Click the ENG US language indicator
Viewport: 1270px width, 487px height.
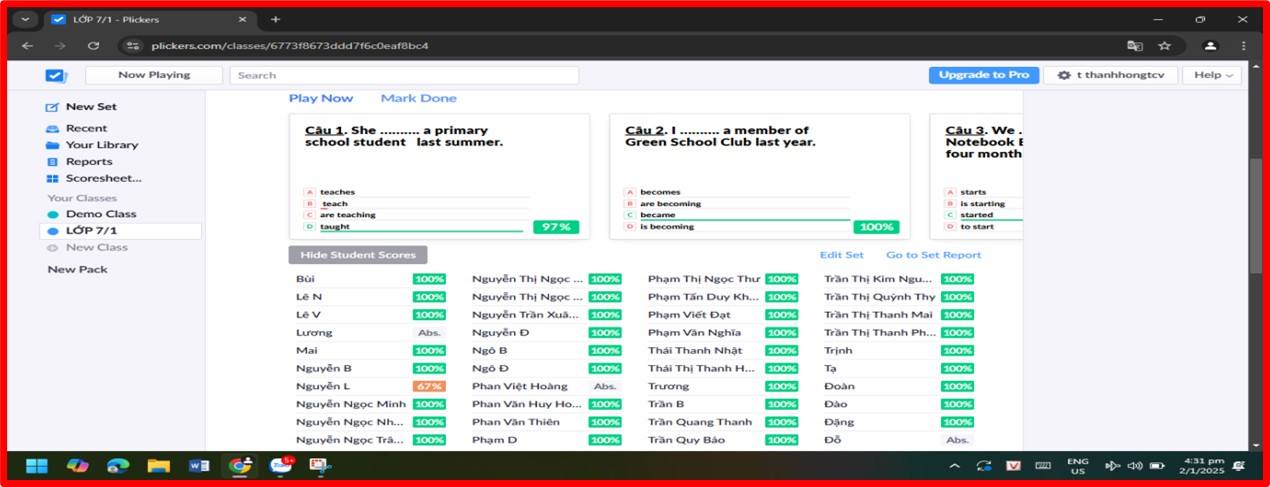click(1077, 466)
